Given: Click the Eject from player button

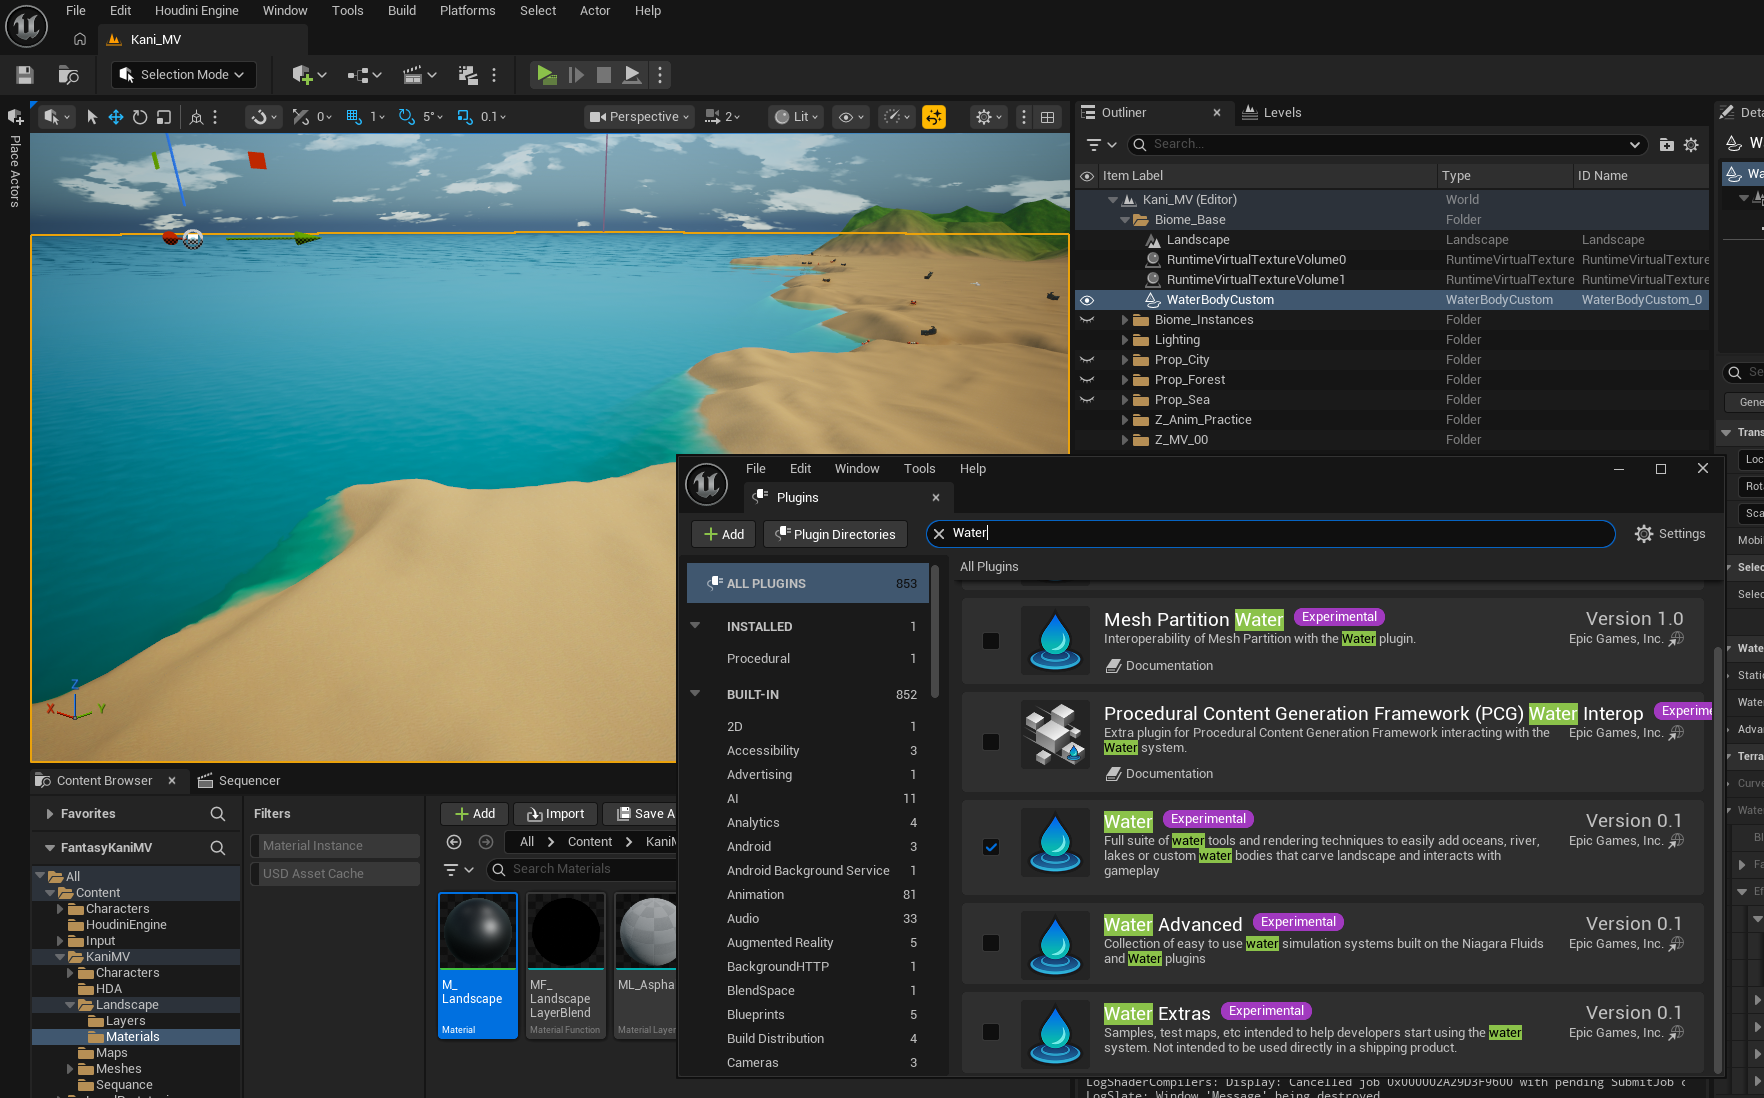Looking at the screenshot, I should [x=632, y=75].
